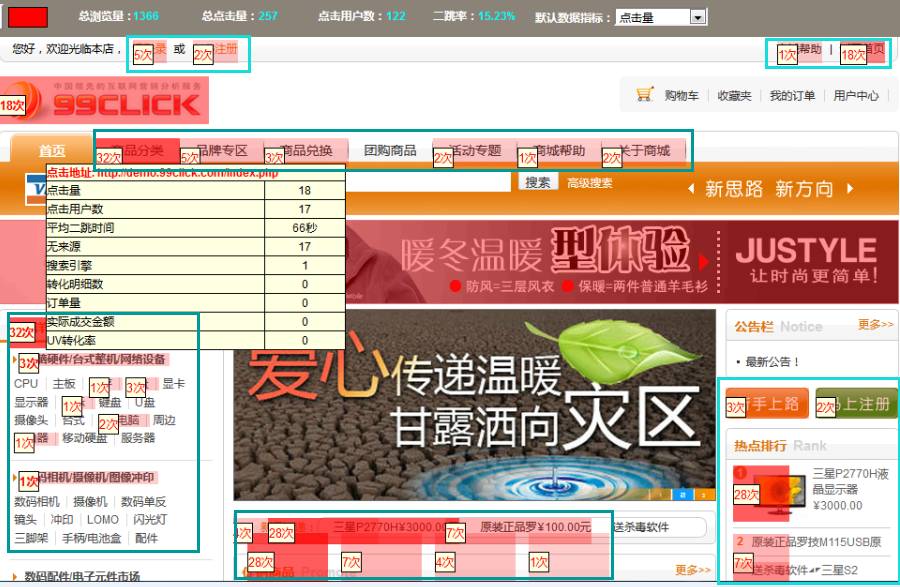Click the 平均二跳时间 row value 66秒
900x587 pixels.
click(305, 228)
